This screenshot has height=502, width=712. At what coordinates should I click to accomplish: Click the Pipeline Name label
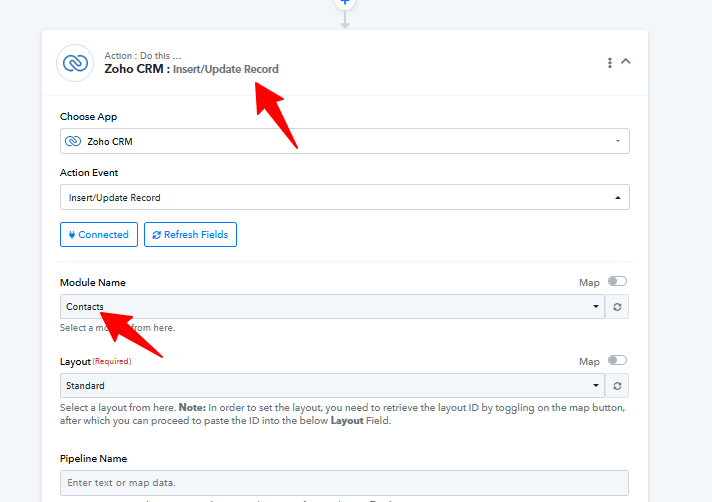pyautogui.click(x=93, y=458)
